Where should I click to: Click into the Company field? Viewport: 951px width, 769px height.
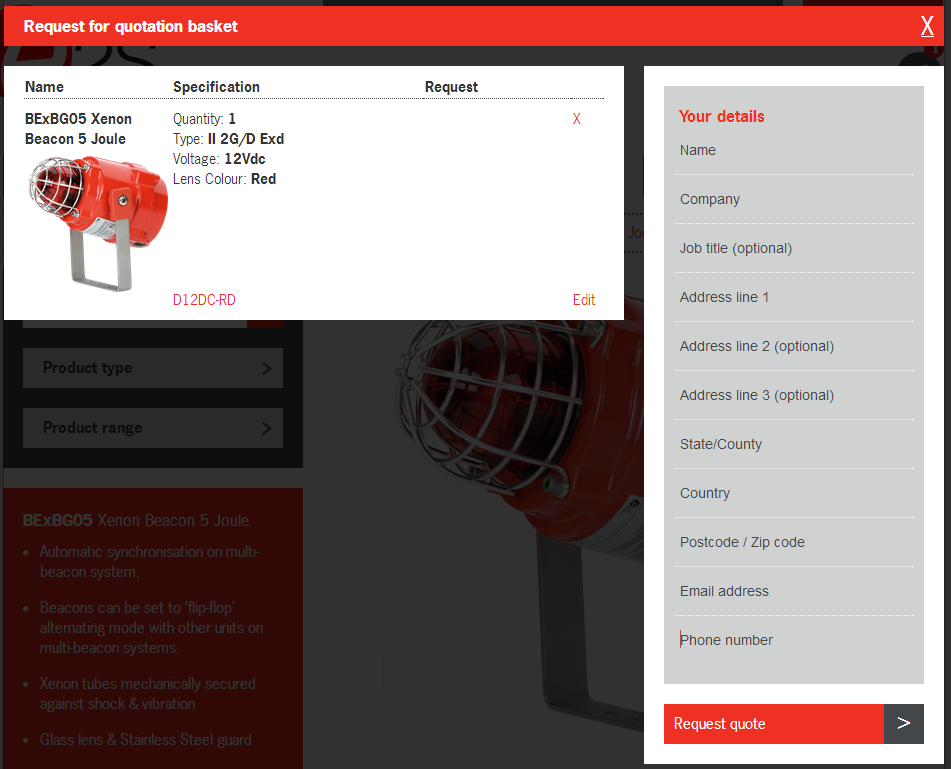pos(795,200)
